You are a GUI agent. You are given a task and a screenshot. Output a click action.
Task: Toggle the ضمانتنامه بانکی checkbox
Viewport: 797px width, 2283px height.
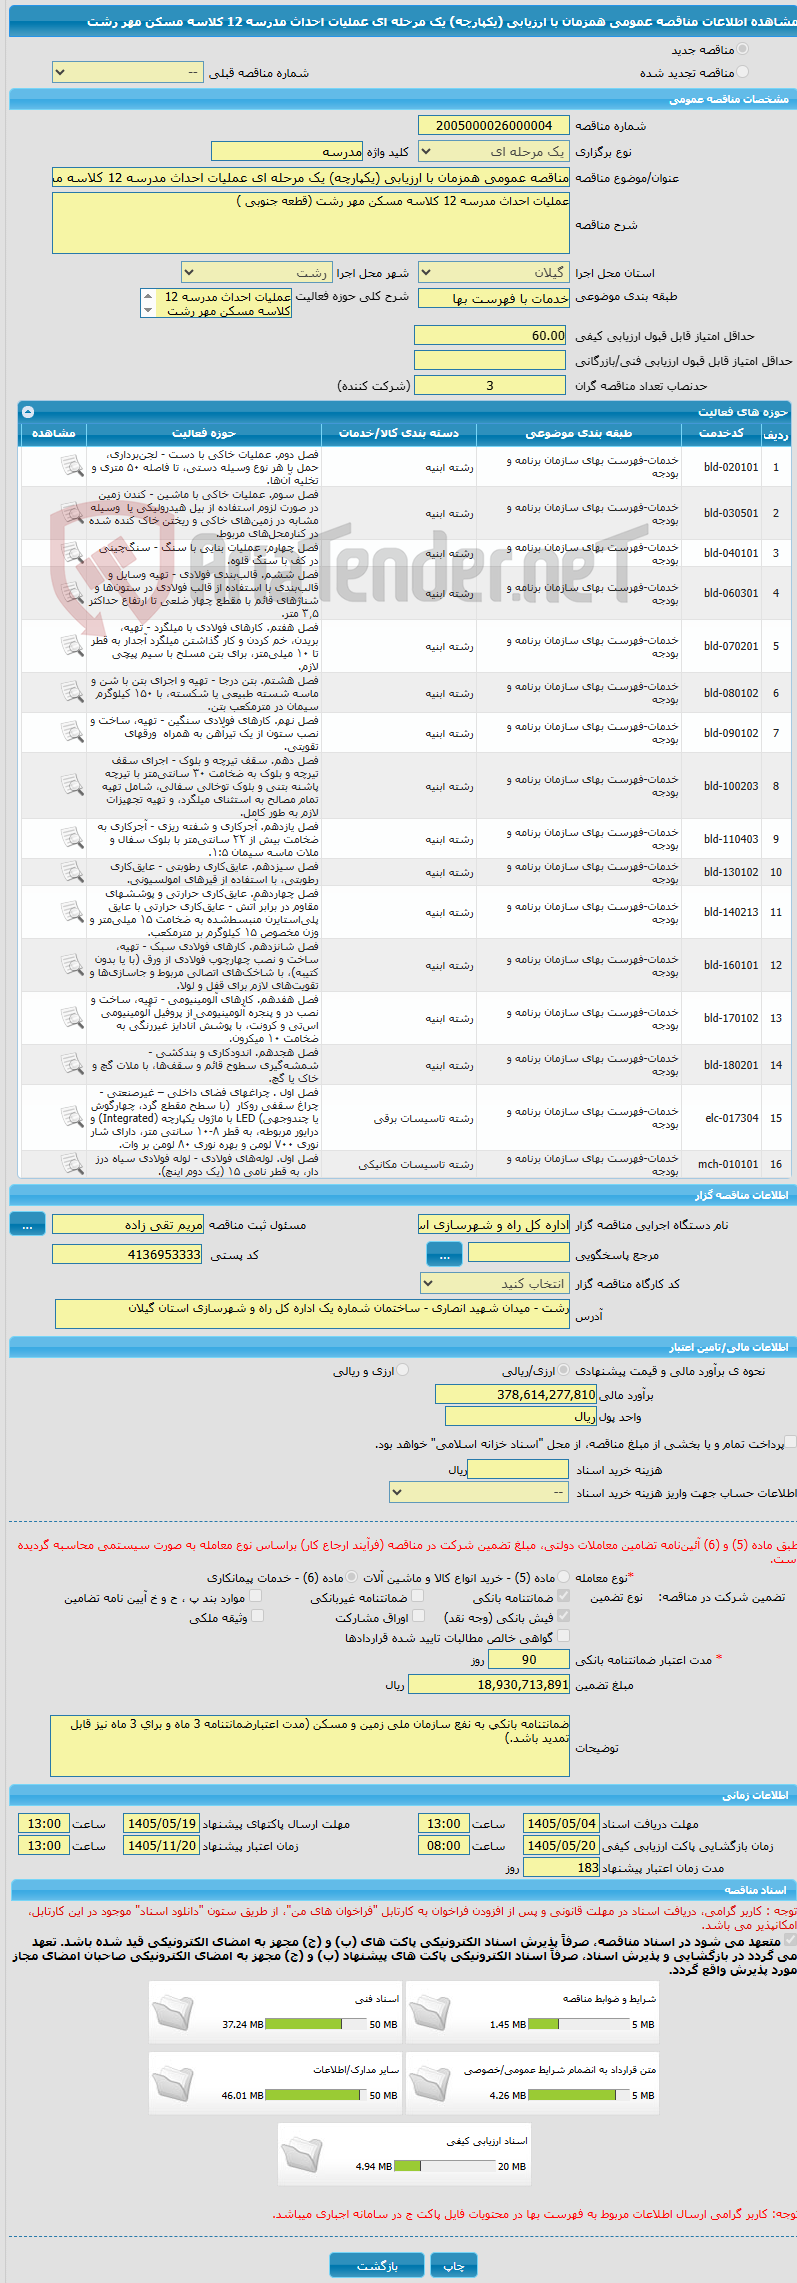coord(563,1597)
